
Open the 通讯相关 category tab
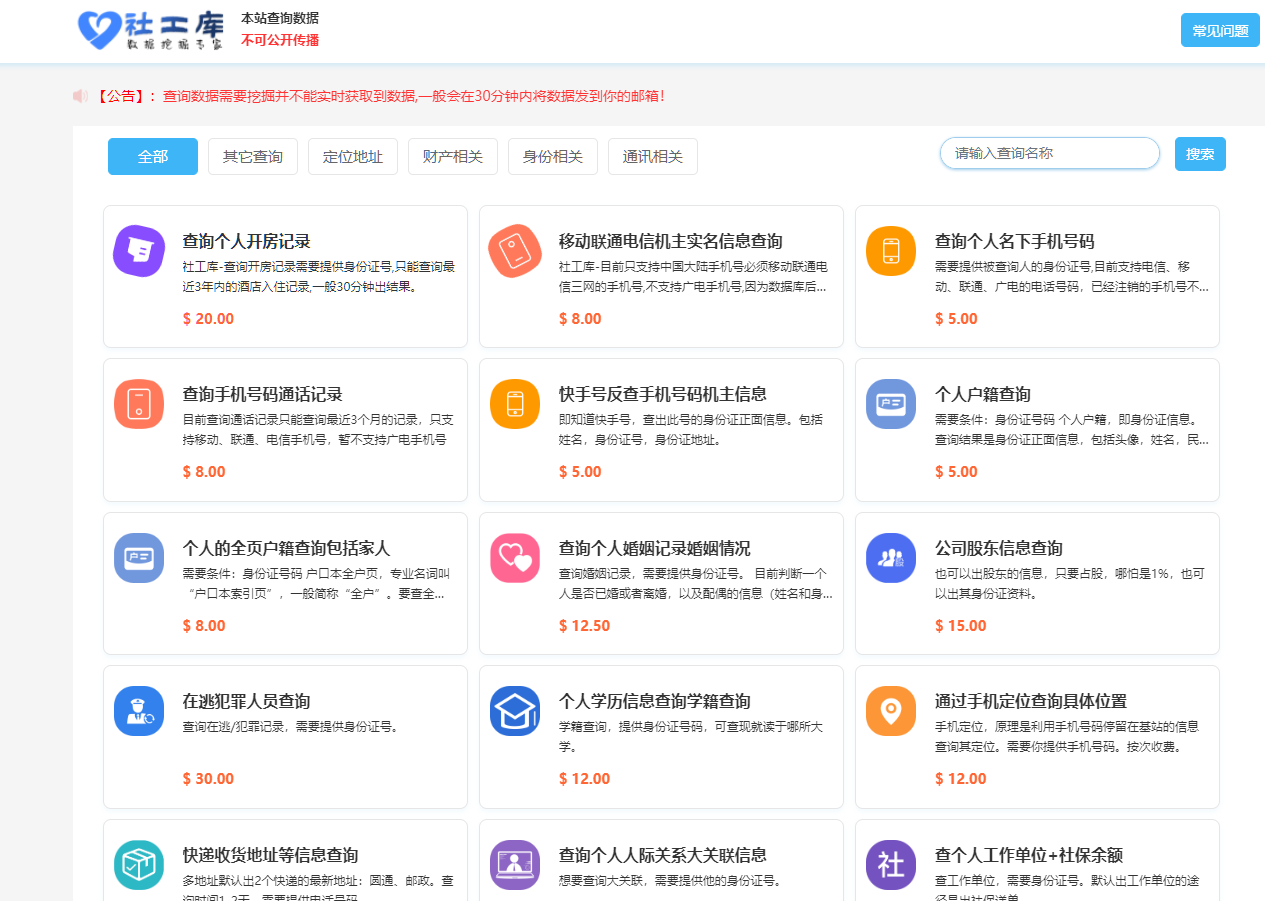click(652, 156)
